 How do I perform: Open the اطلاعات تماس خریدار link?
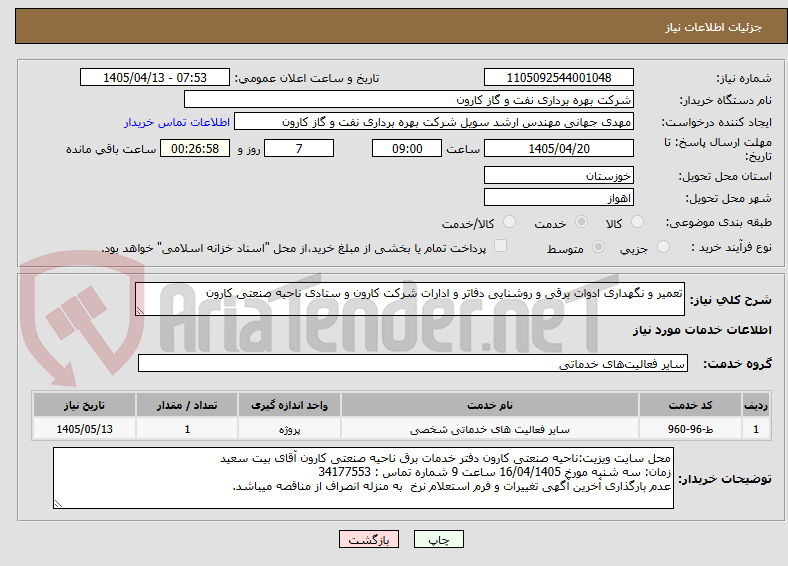tap(177, 122)
